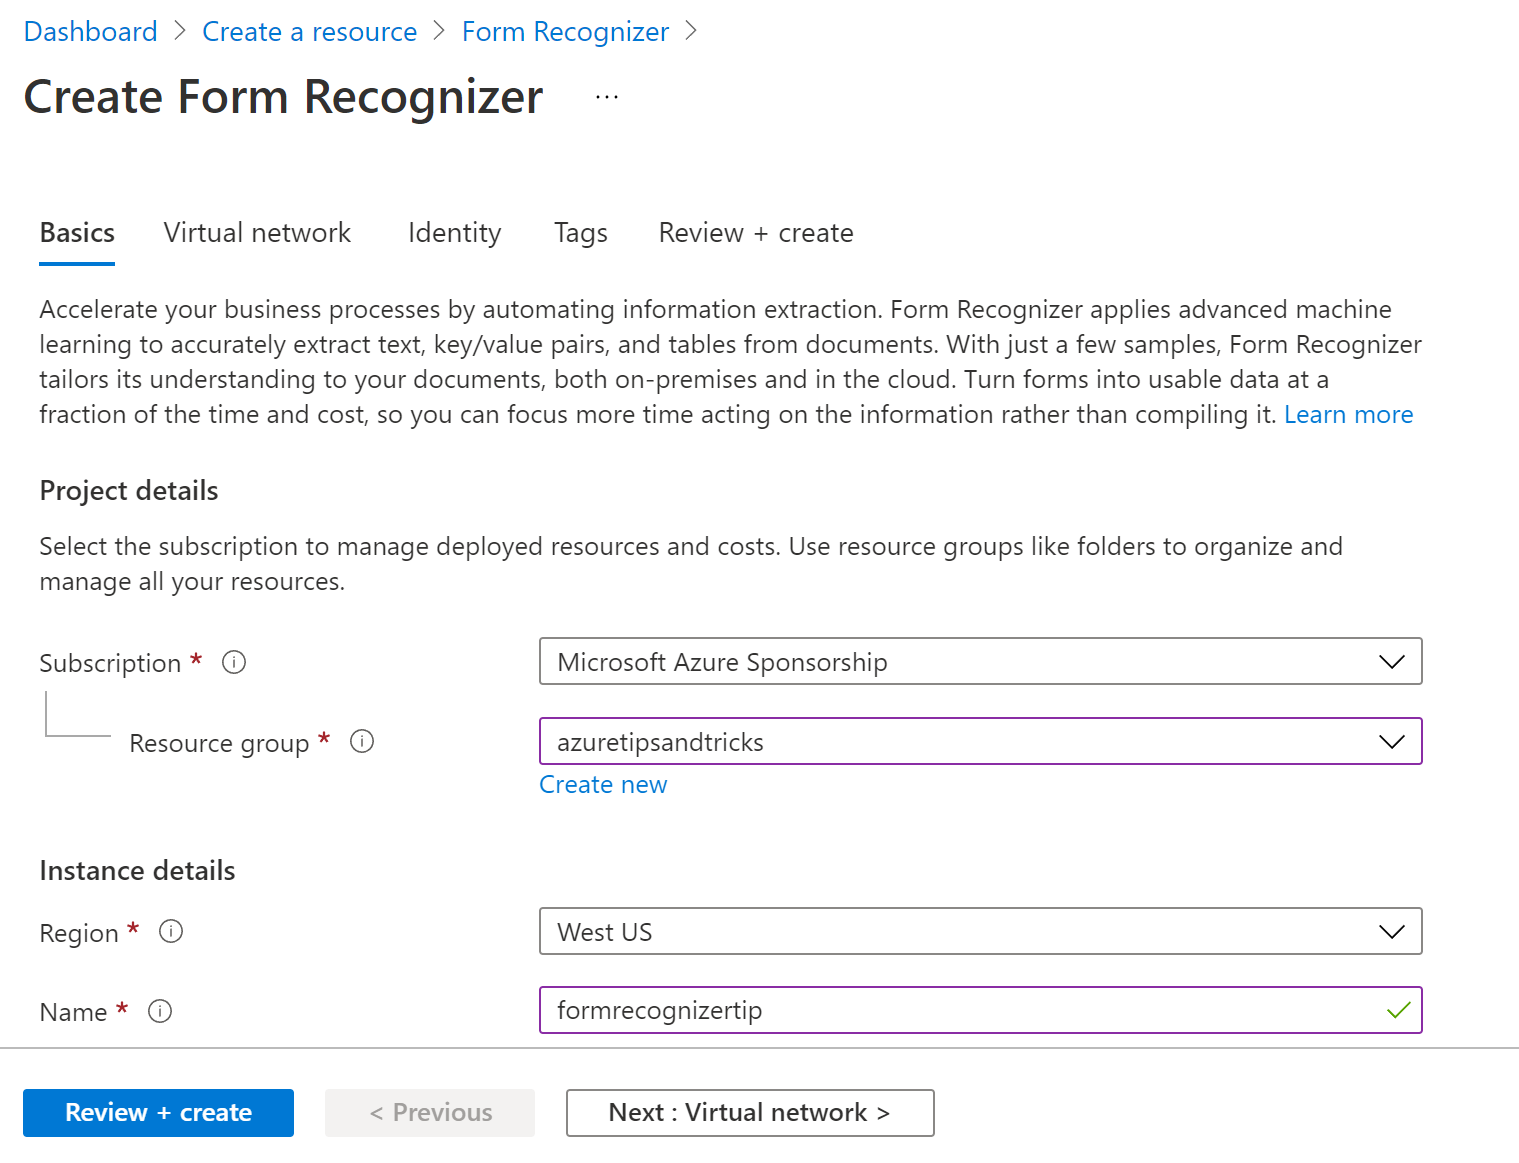Open the Tags tab
The width and height of the screenshot is (1519, 1163).
pyautogui.click(x=581, y=233)
